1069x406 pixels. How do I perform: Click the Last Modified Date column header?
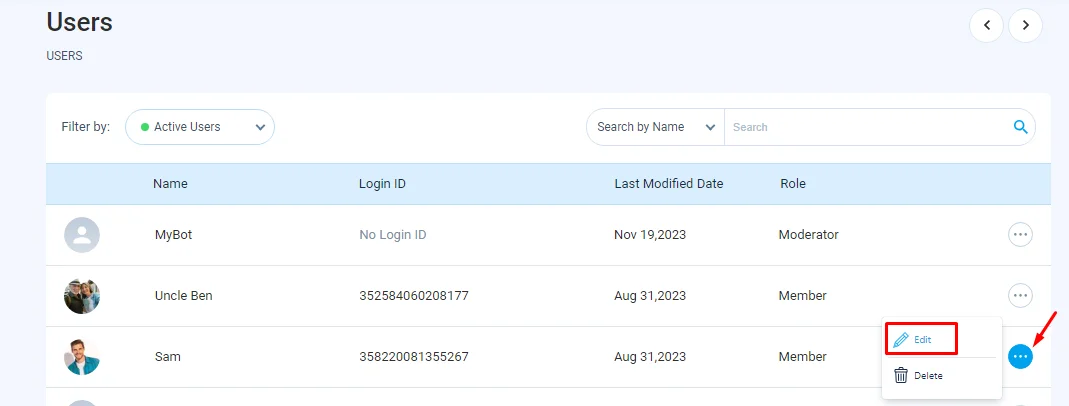[669, 184]
